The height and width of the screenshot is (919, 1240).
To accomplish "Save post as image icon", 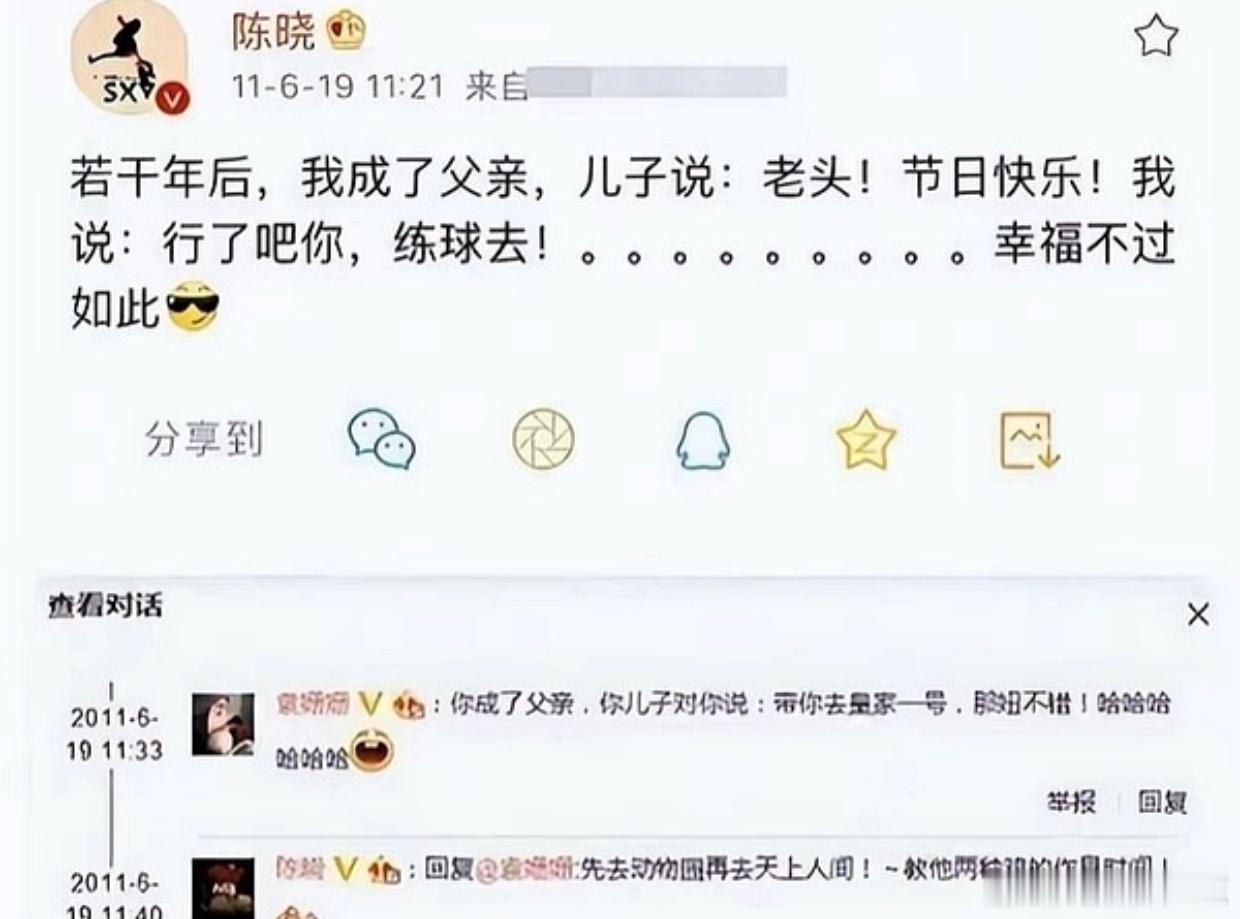I will pyautogui.click(x=1030, y=441).
